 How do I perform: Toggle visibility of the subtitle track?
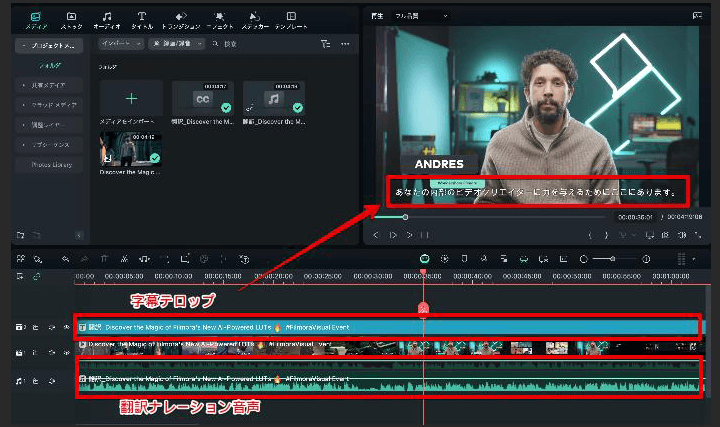(x=67, y=327)
